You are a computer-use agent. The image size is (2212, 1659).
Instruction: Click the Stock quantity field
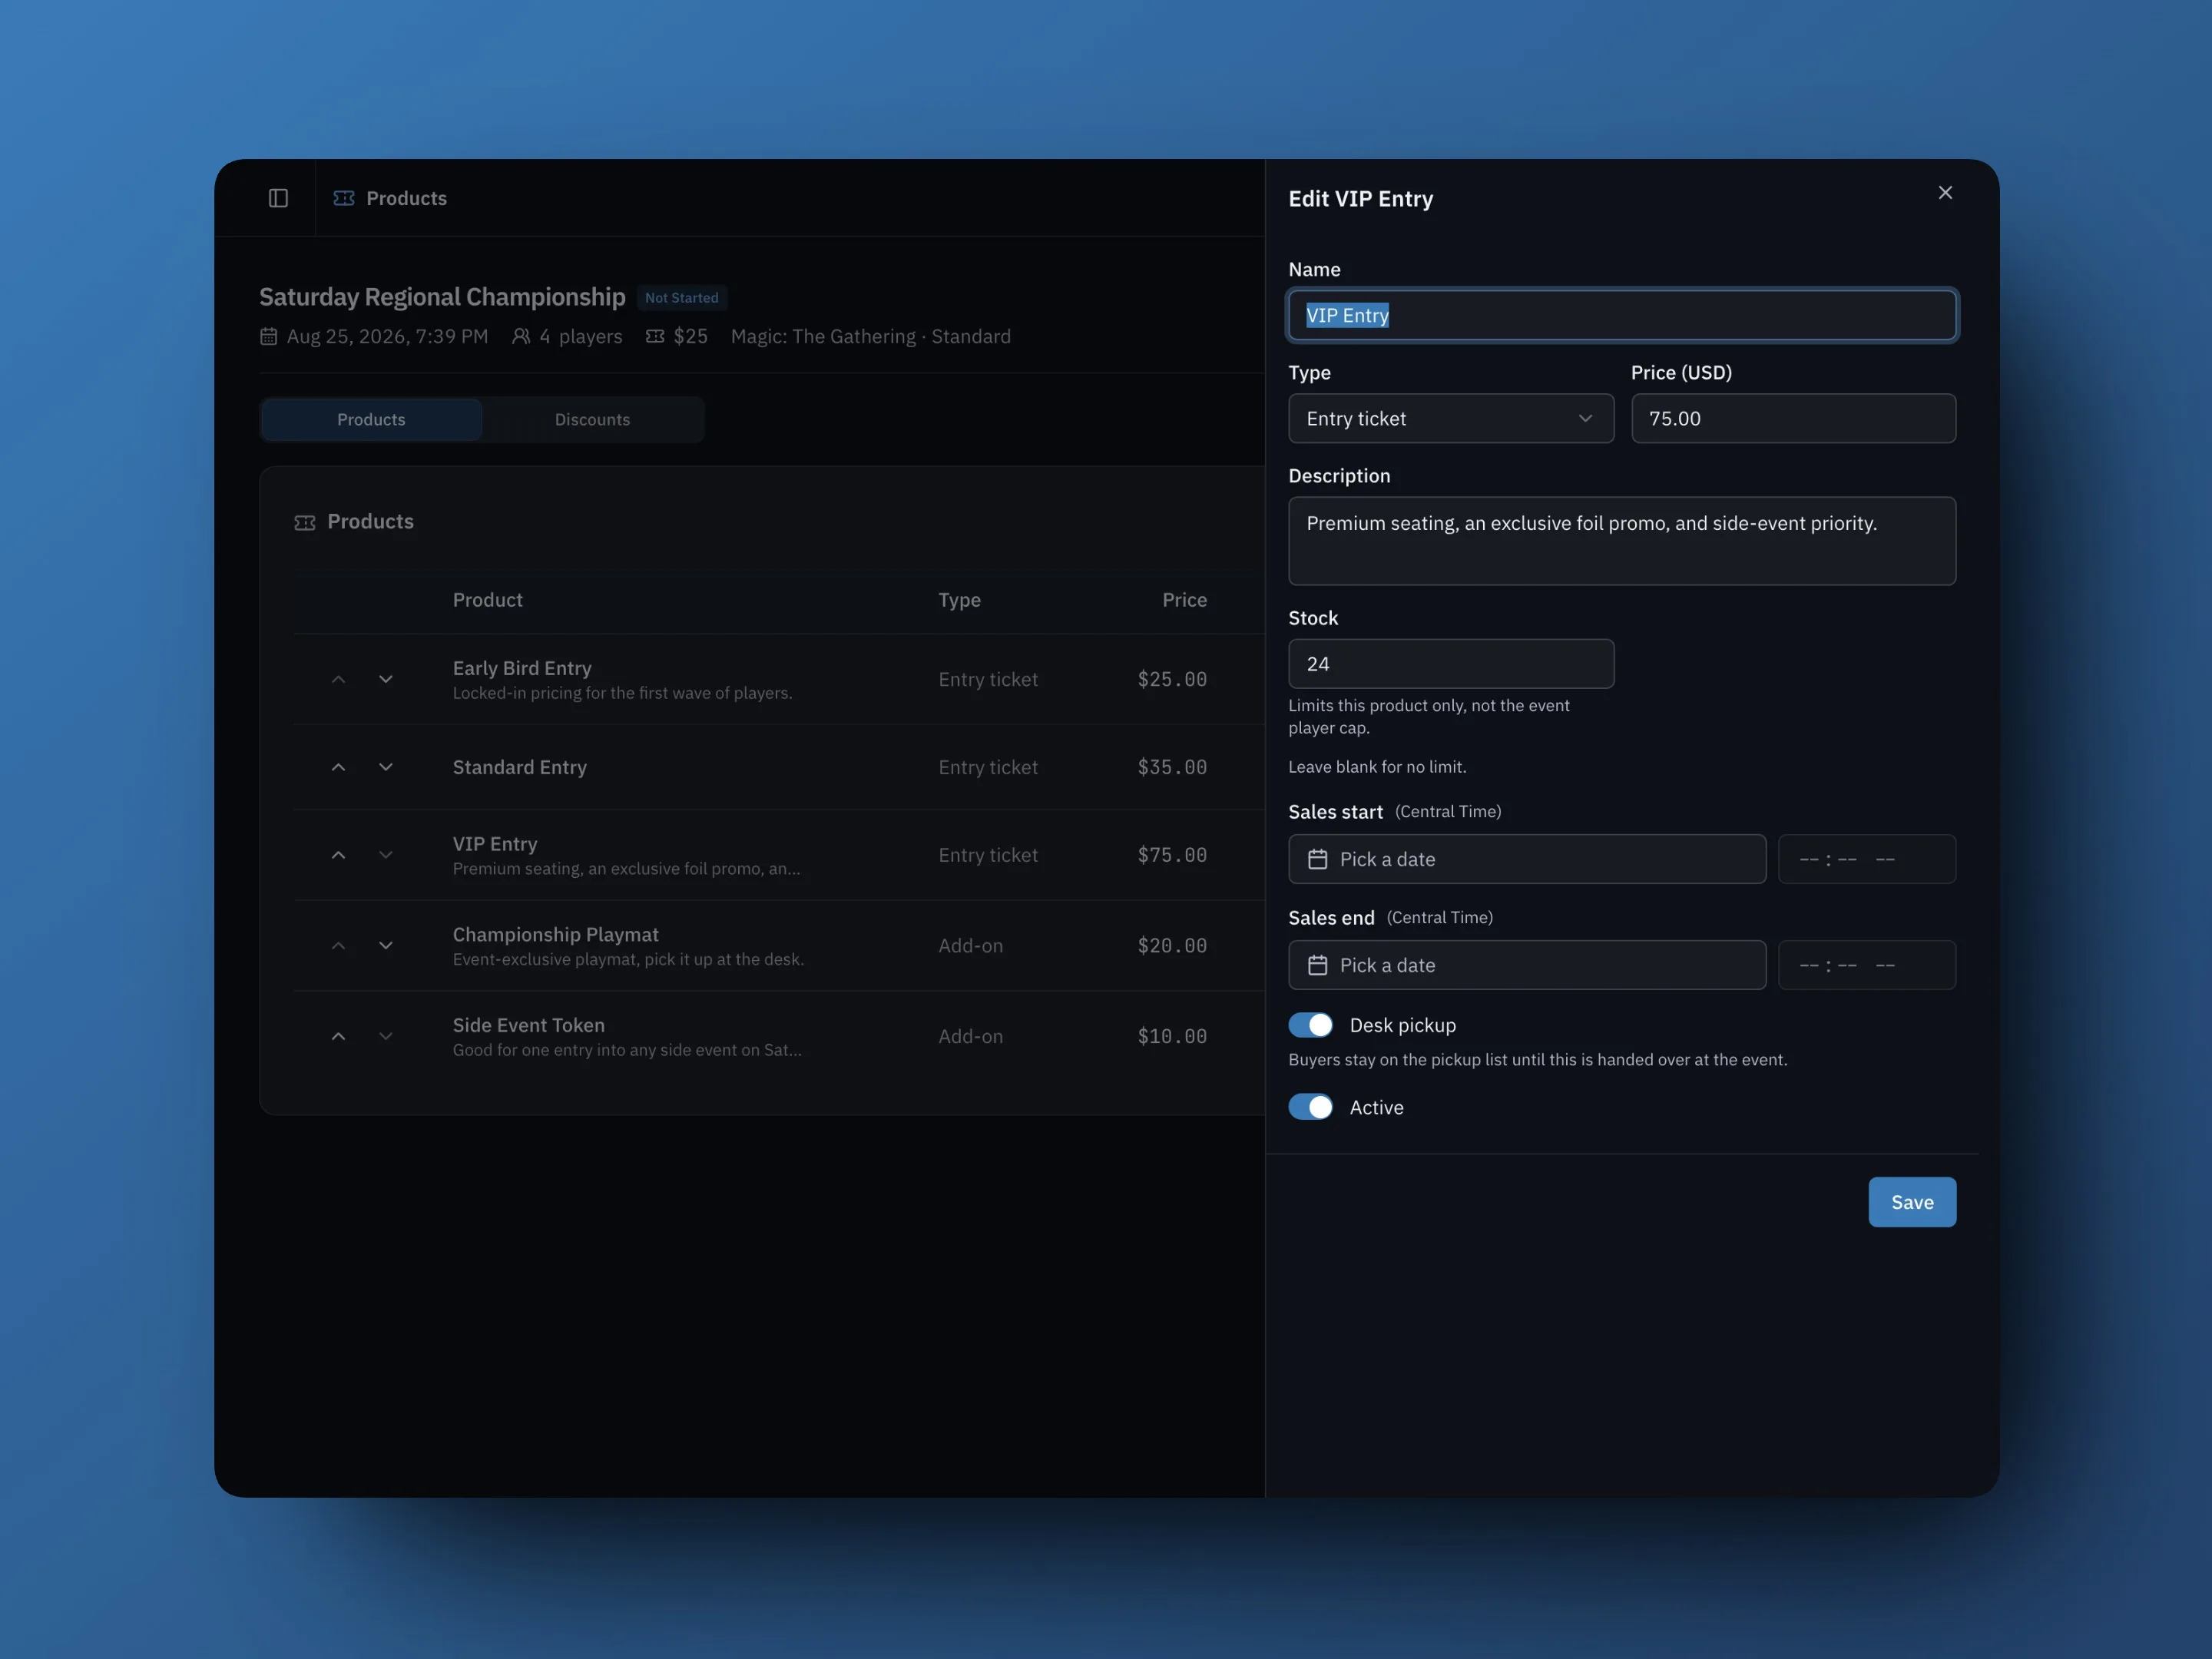[1451, 664]
